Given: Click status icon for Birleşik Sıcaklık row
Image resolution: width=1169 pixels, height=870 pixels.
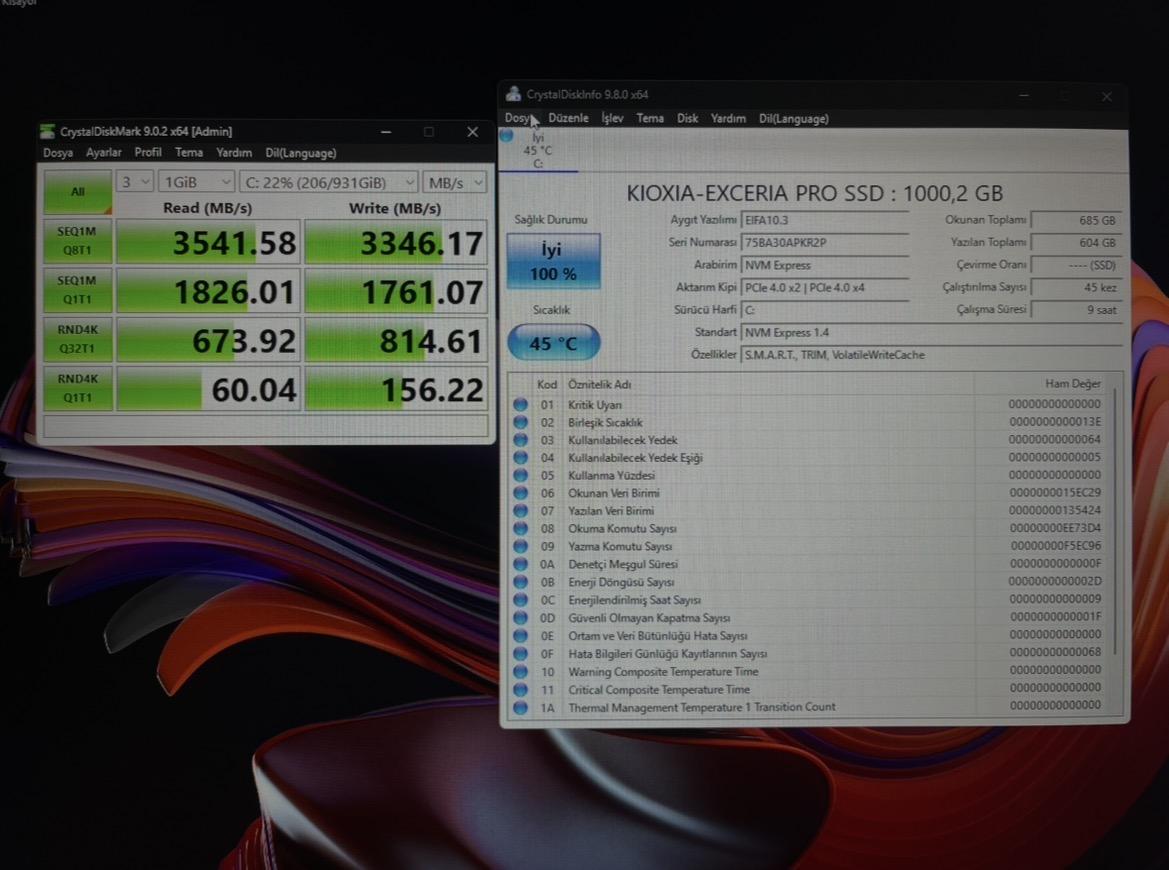Looking at the screenshot, I should (520, 423).
